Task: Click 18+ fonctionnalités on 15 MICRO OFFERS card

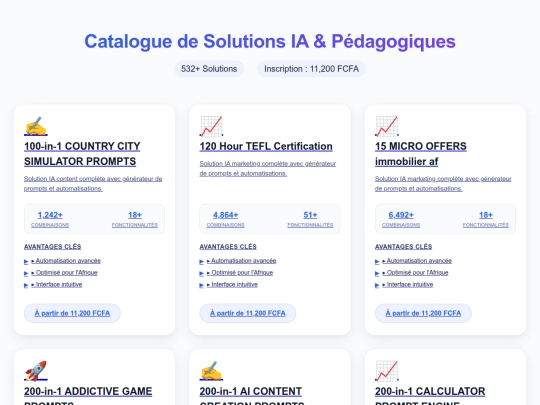Action: pyautogui.click(x=486, y=219)
